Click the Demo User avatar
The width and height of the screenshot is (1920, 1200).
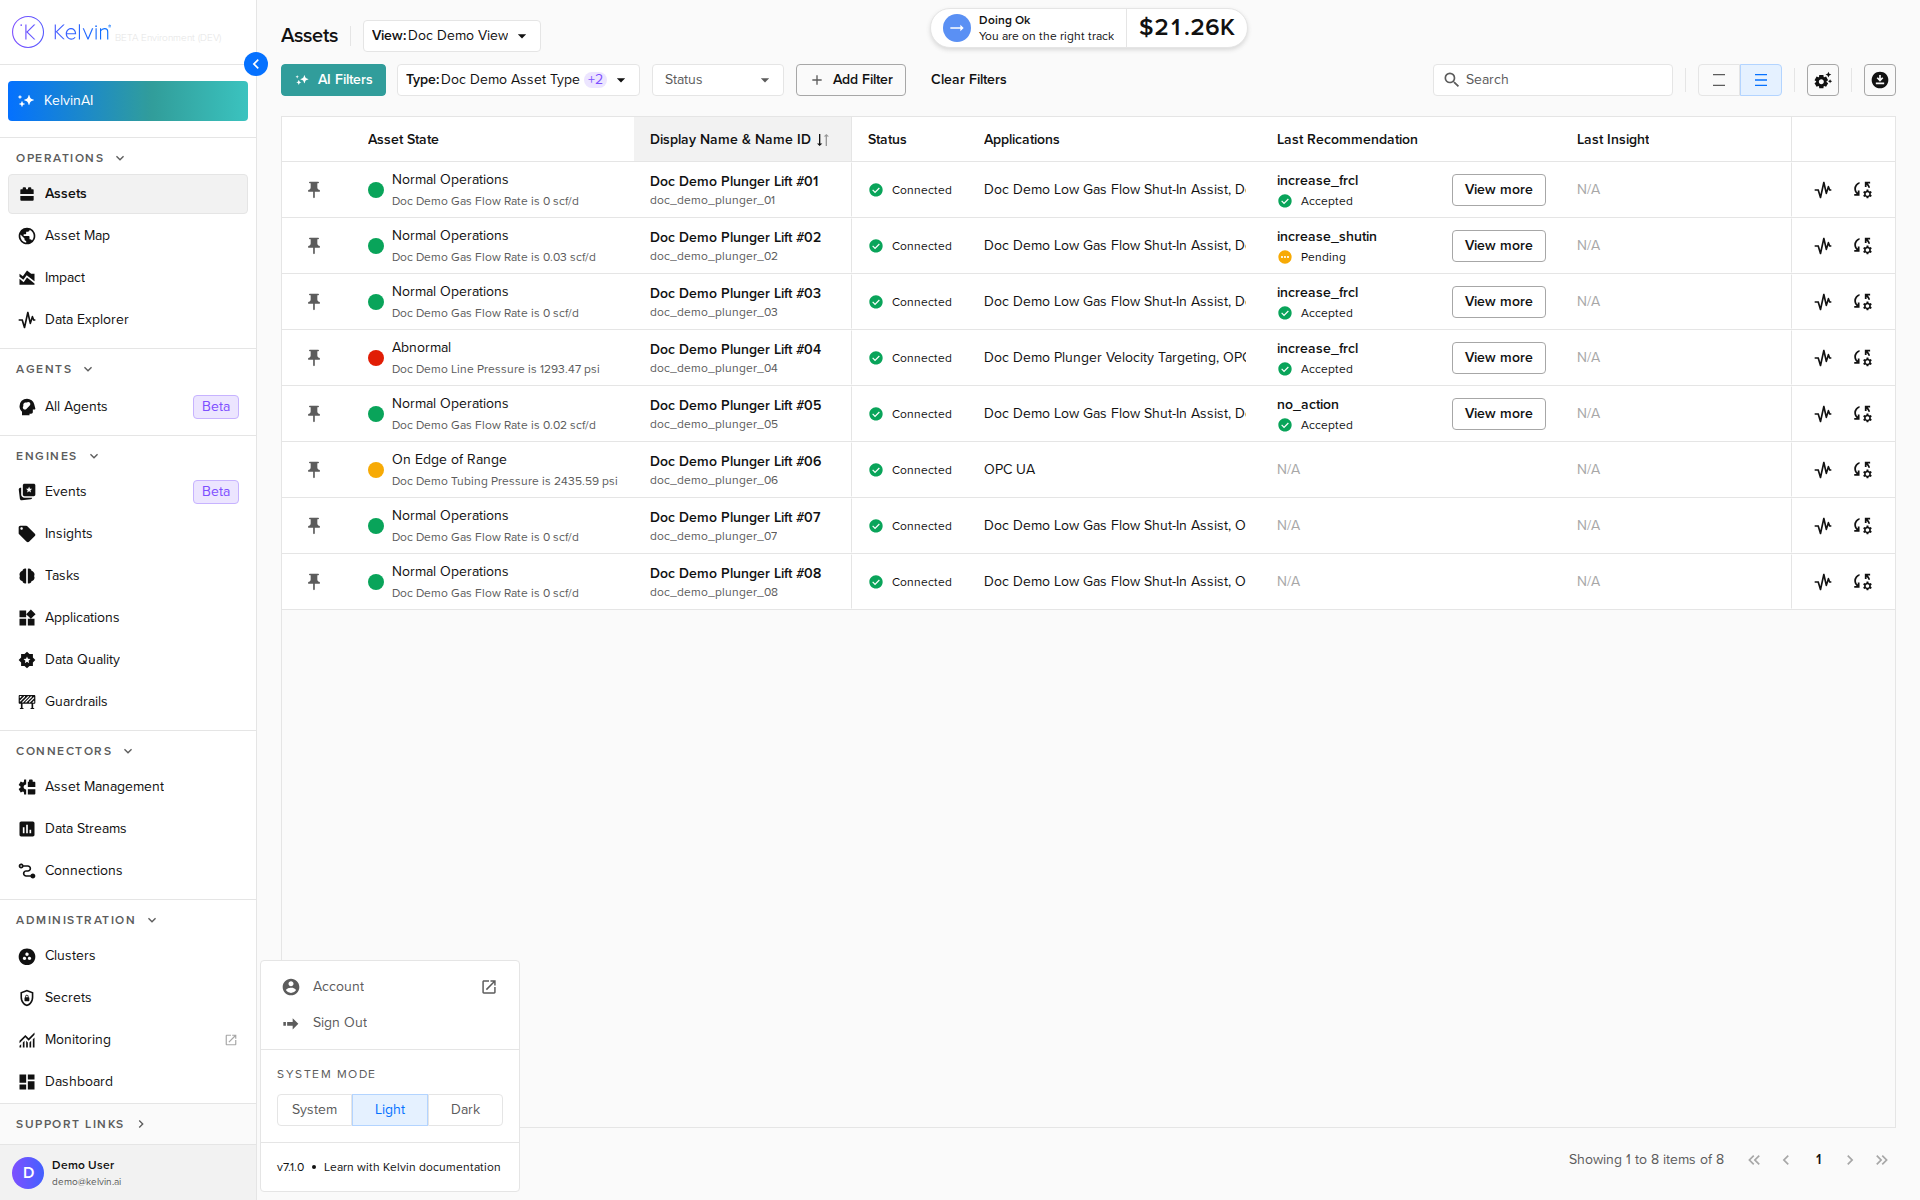(x=28, y=1172)
